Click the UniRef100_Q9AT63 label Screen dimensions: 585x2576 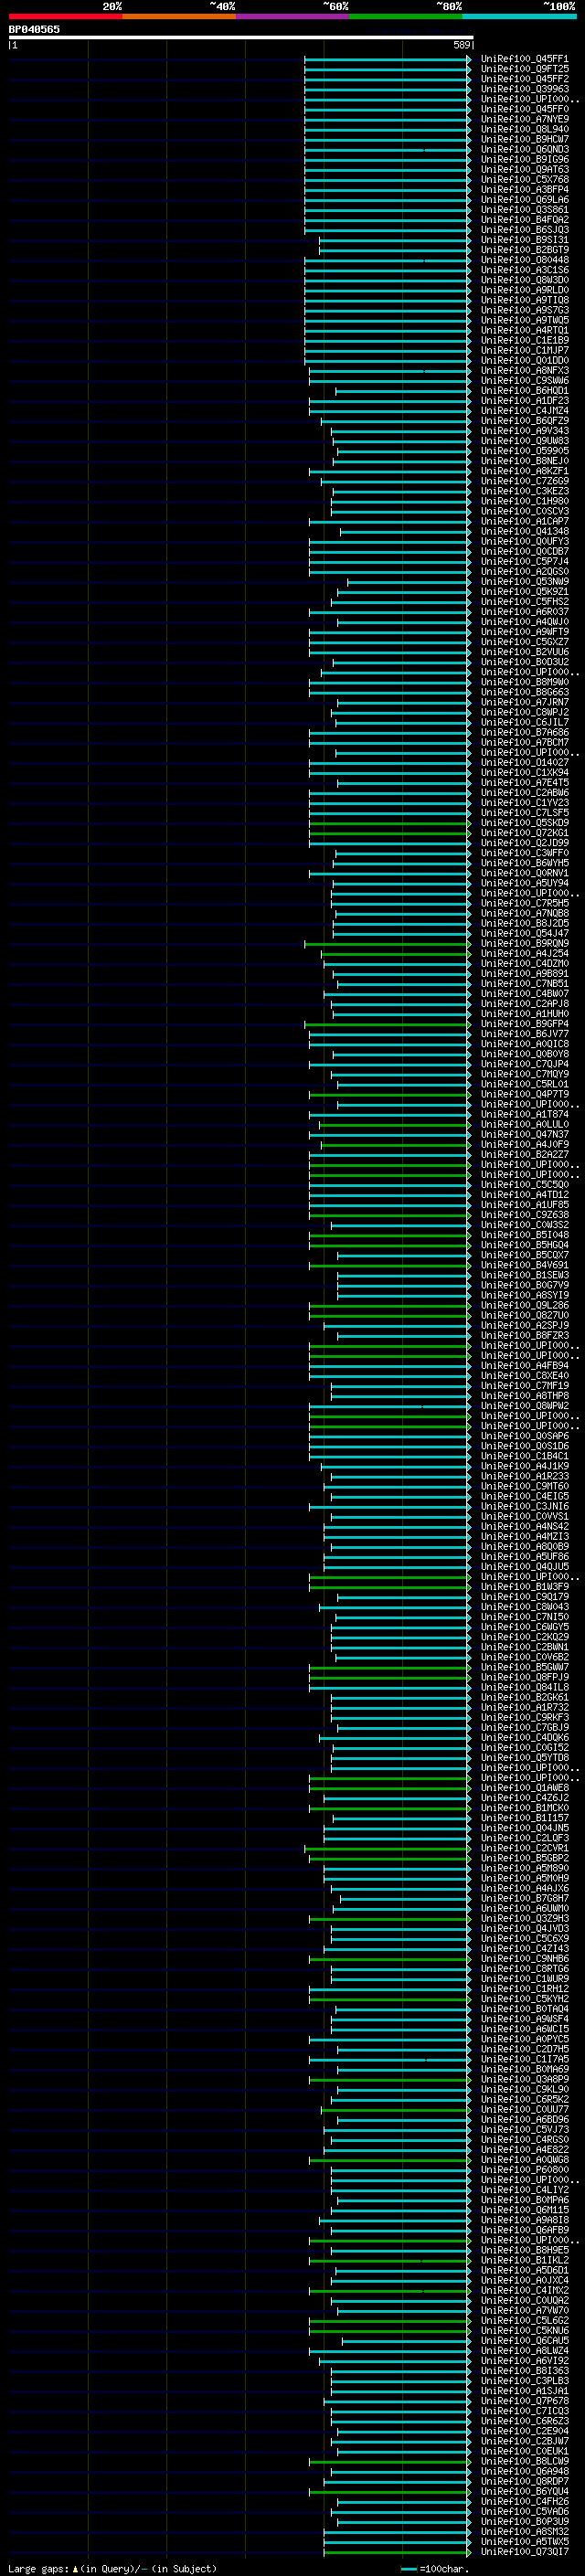[525, 169]
